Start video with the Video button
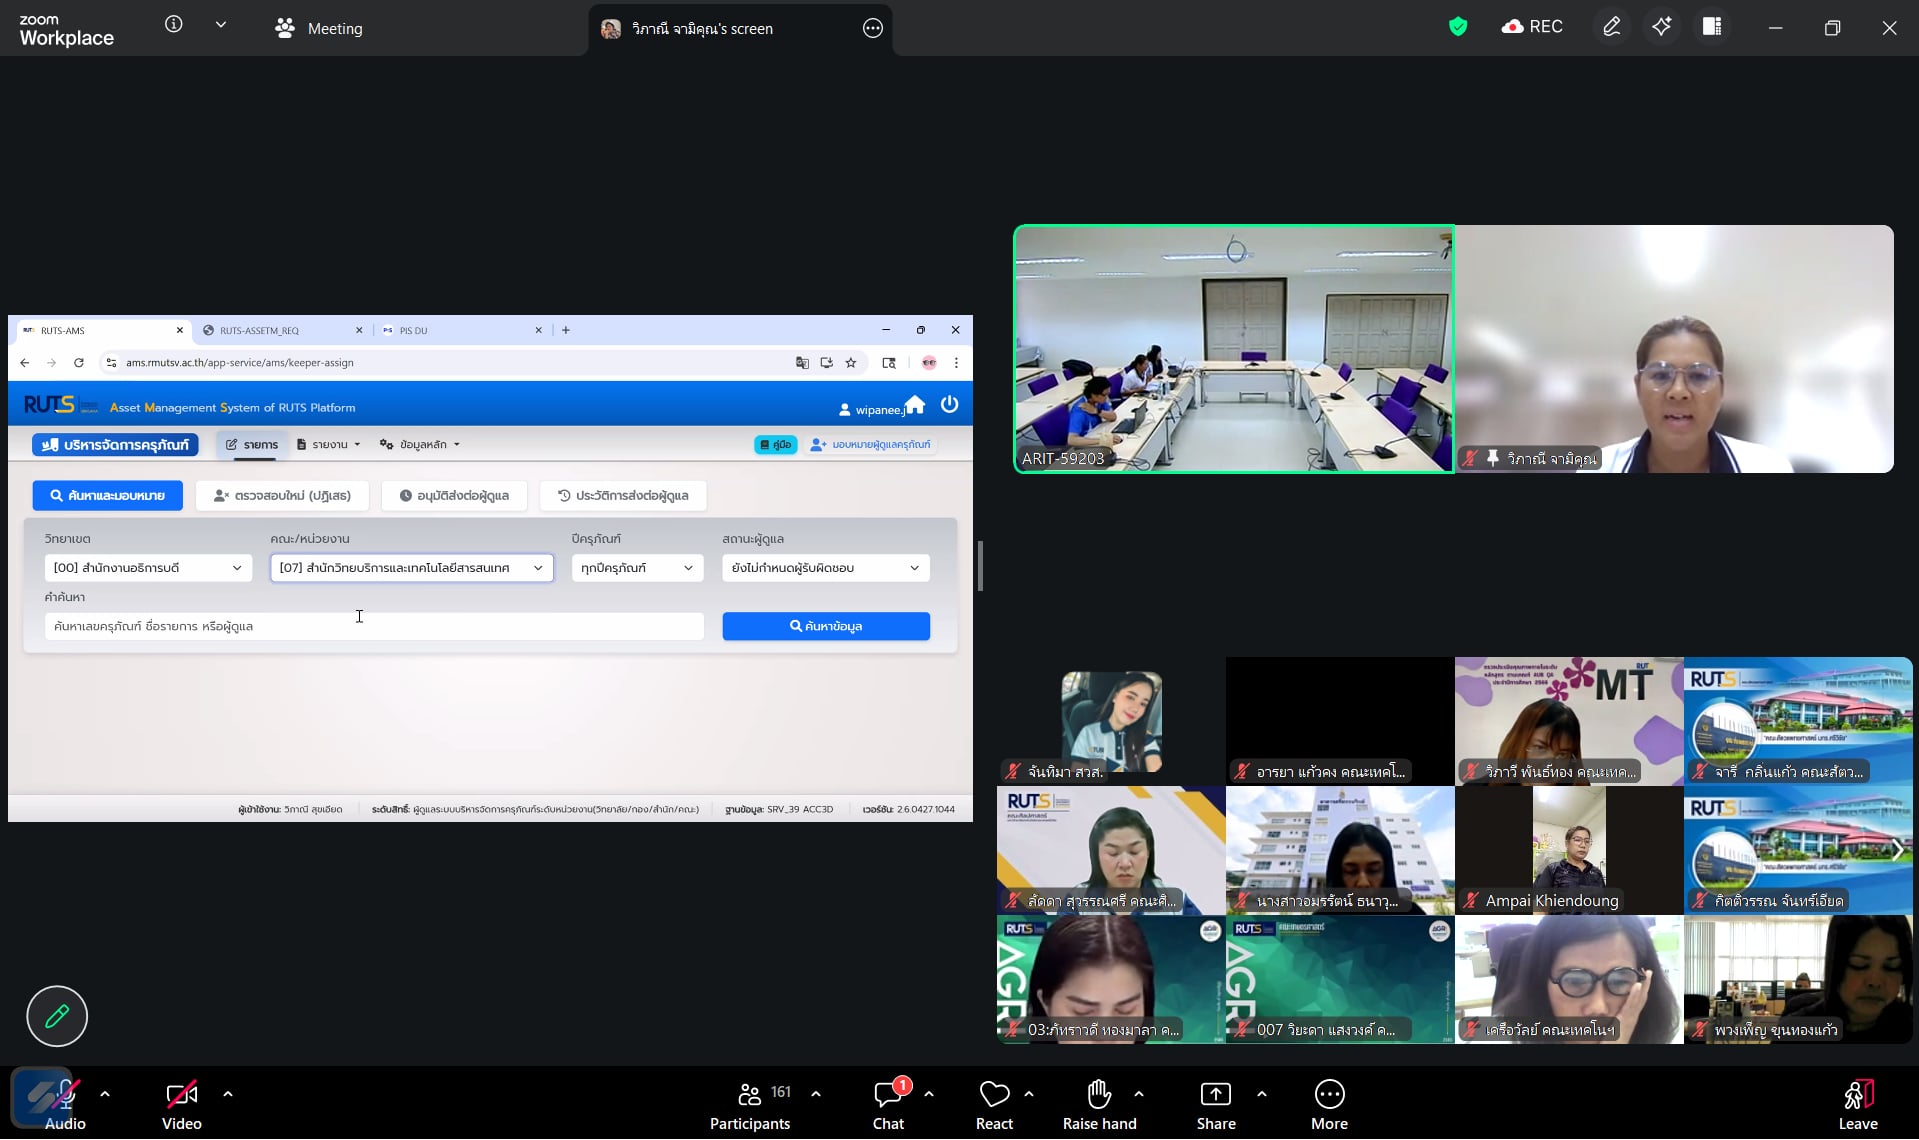Viewport: 1919px width, 1140px height. [x=182, y=1104]
